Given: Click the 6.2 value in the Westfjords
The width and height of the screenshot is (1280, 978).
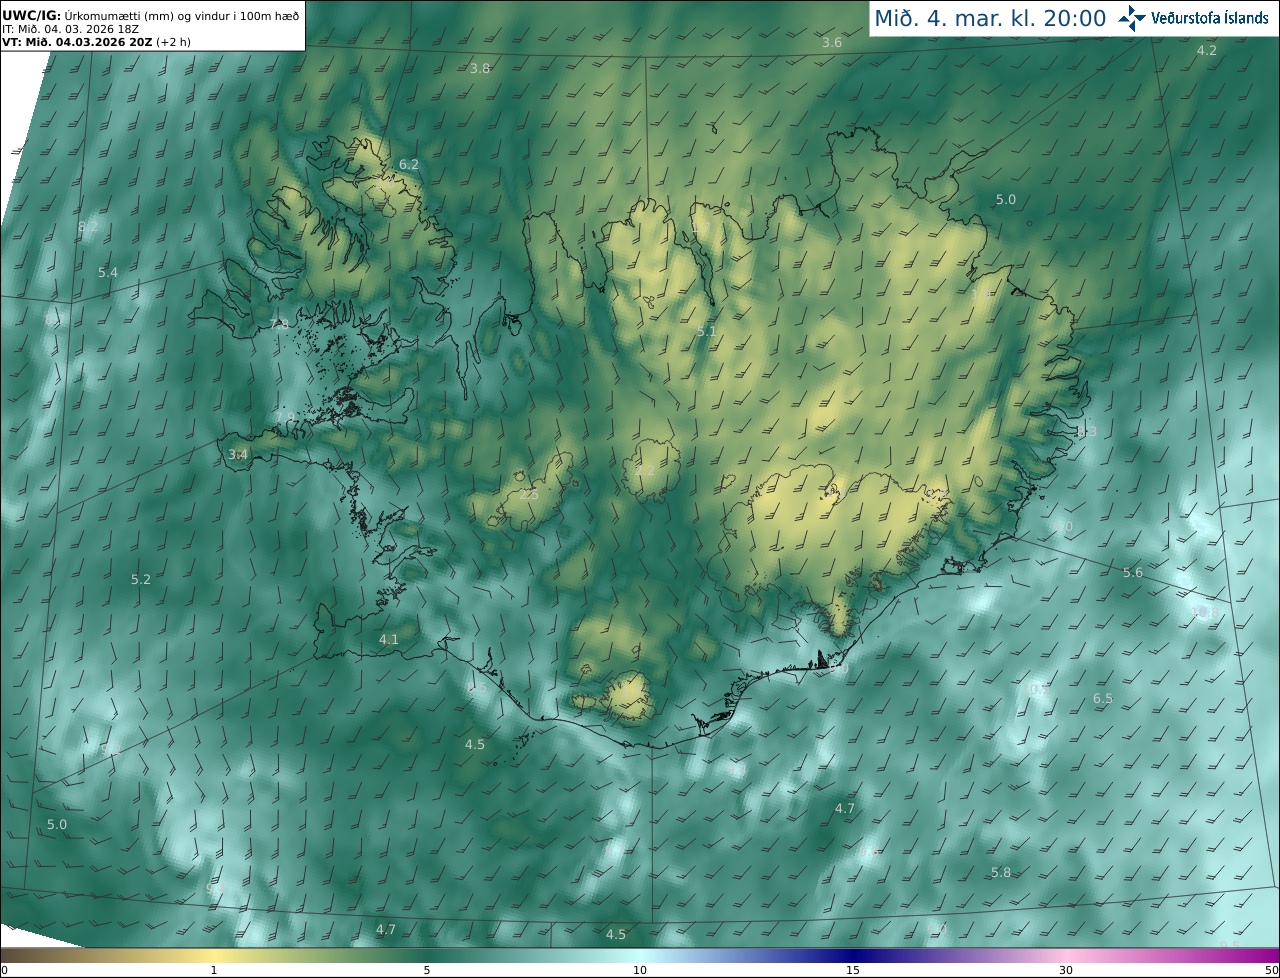Looking at the screenshot, I should point(409,164).
